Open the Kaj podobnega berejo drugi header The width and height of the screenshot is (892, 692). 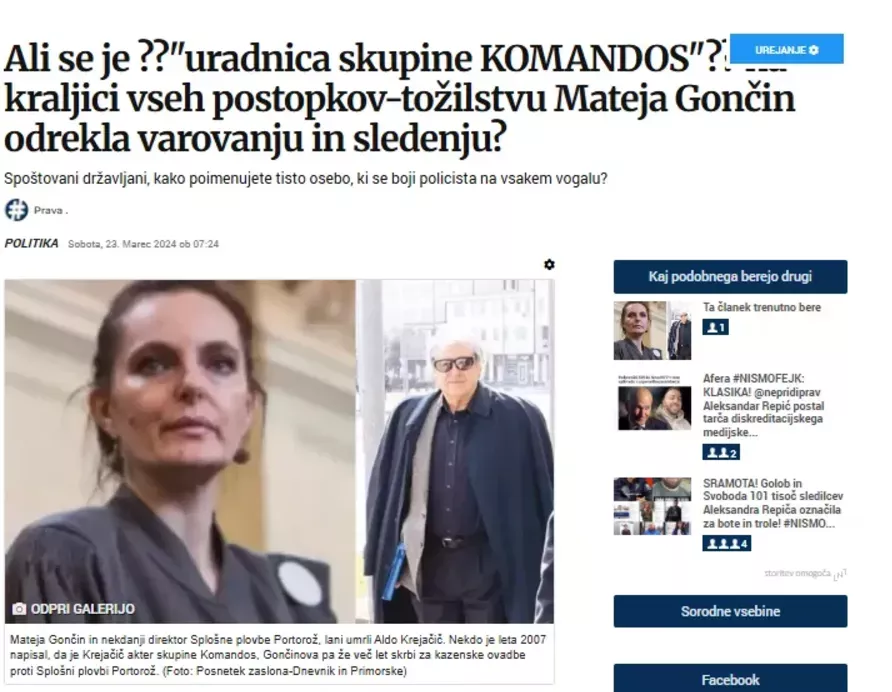(730, 277)
